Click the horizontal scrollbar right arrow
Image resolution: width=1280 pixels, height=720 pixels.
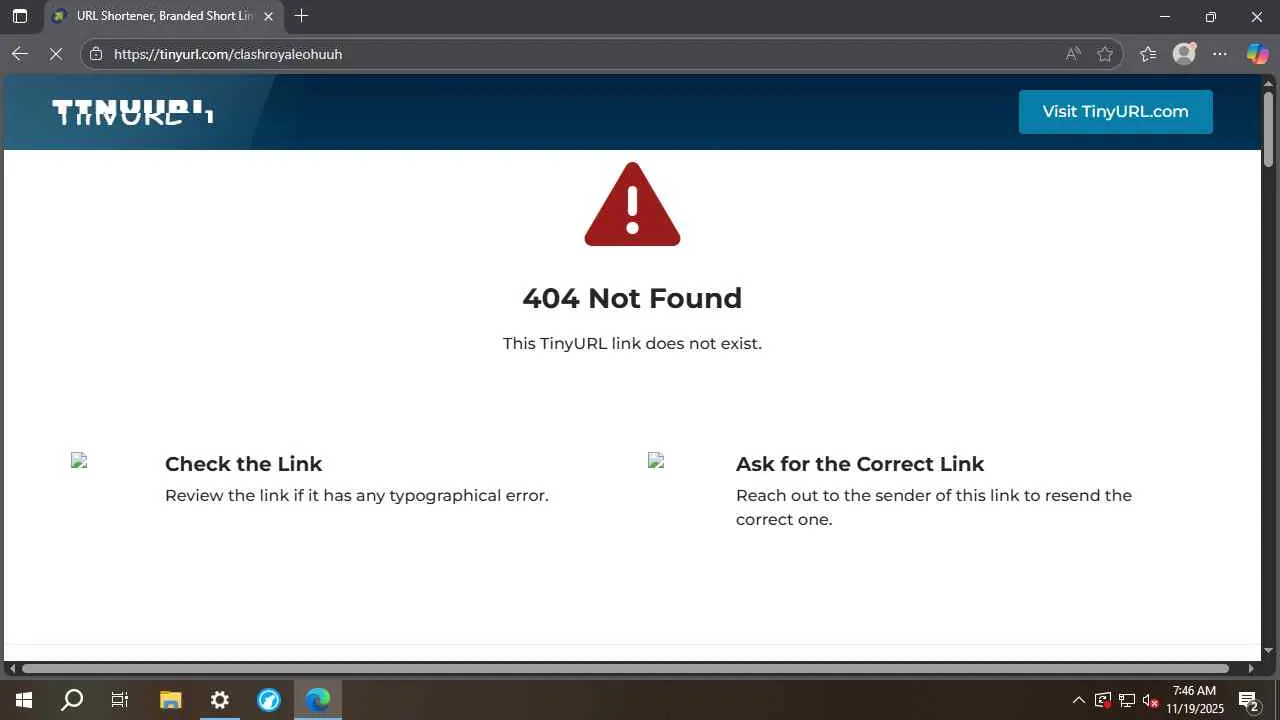[1252, 668]
